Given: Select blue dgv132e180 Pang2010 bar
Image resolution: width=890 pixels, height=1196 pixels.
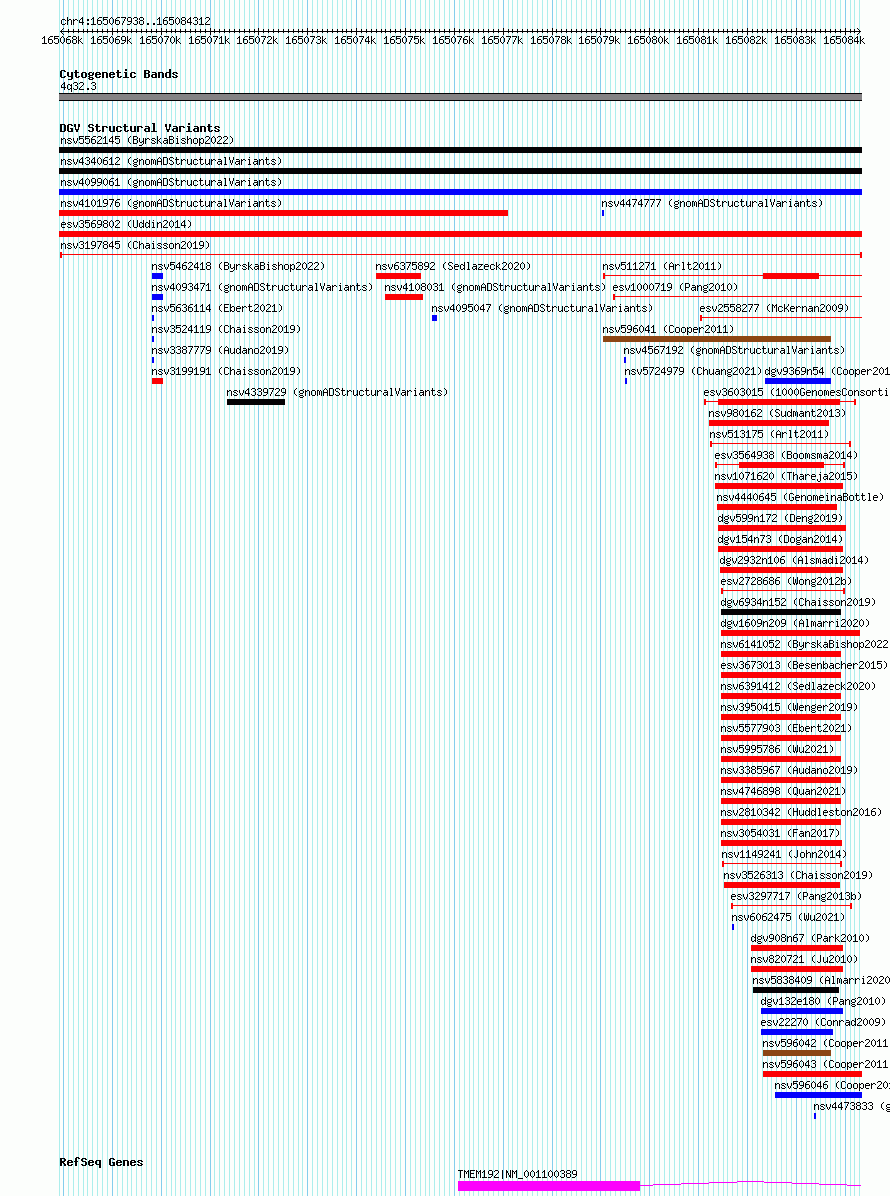Looking at the screenshot, I should (802, 1011).
